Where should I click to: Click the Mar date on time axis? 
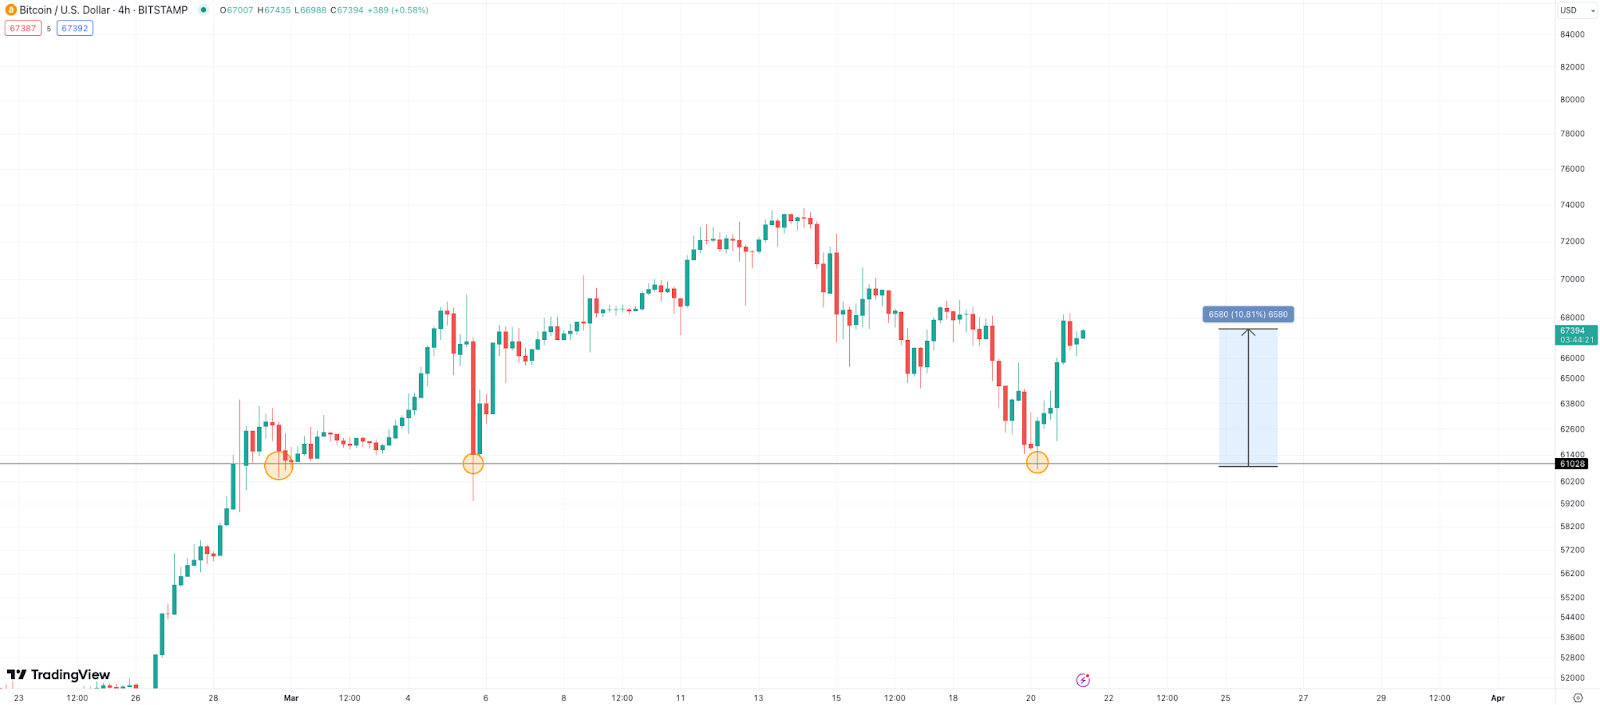pos(291,698)
